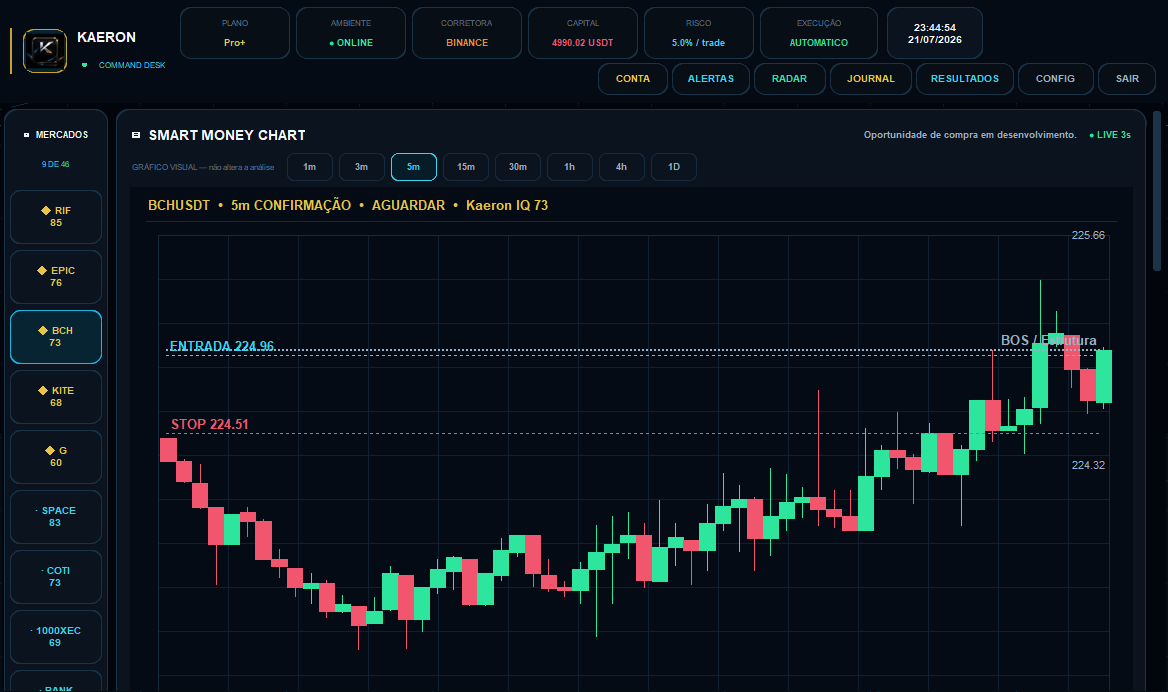Click the 225.66 price axis label

pyautogui.click(x=1088, y=235)
